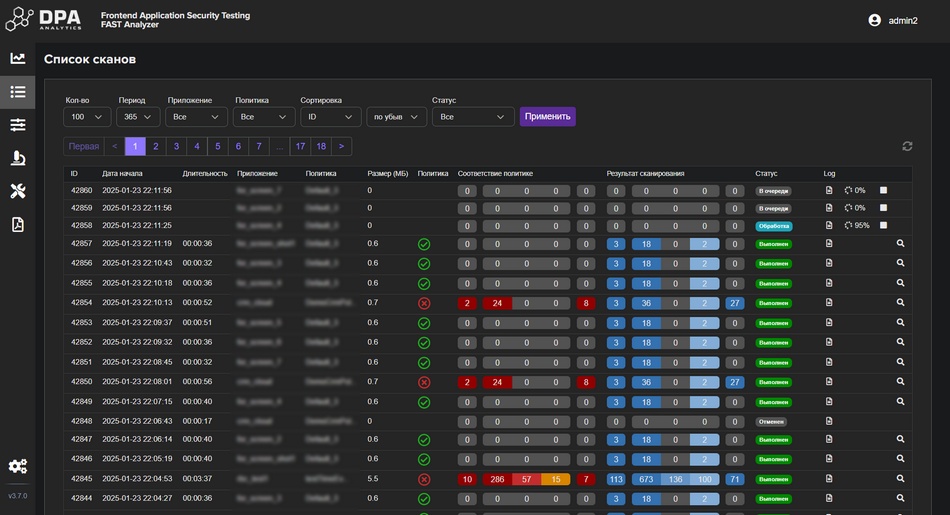Click the gears icon above version number
This screenshot has height=515, width=950.
coord(17,466)
